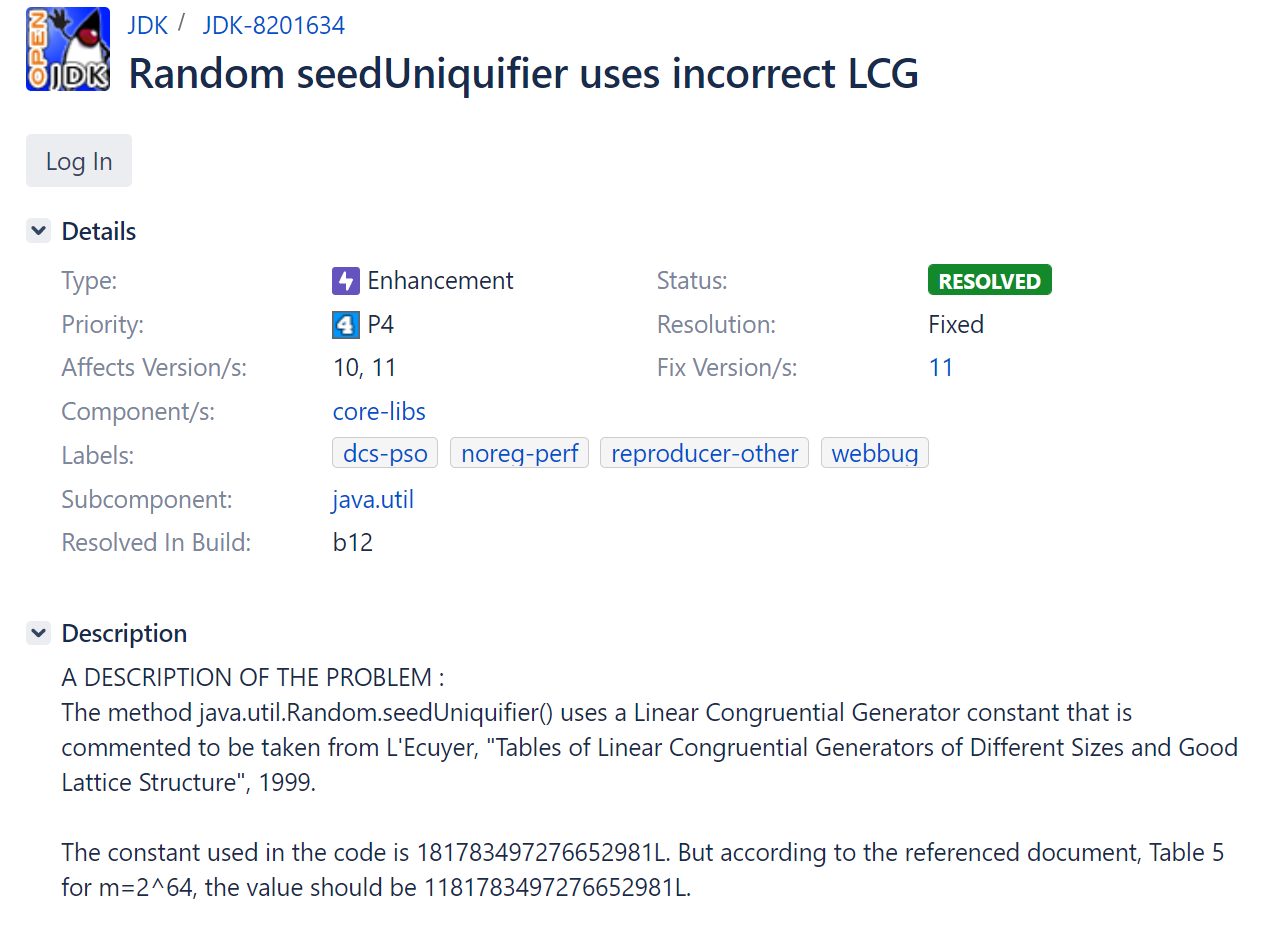Open the JDK project breadcrumb link

[148, 25]
